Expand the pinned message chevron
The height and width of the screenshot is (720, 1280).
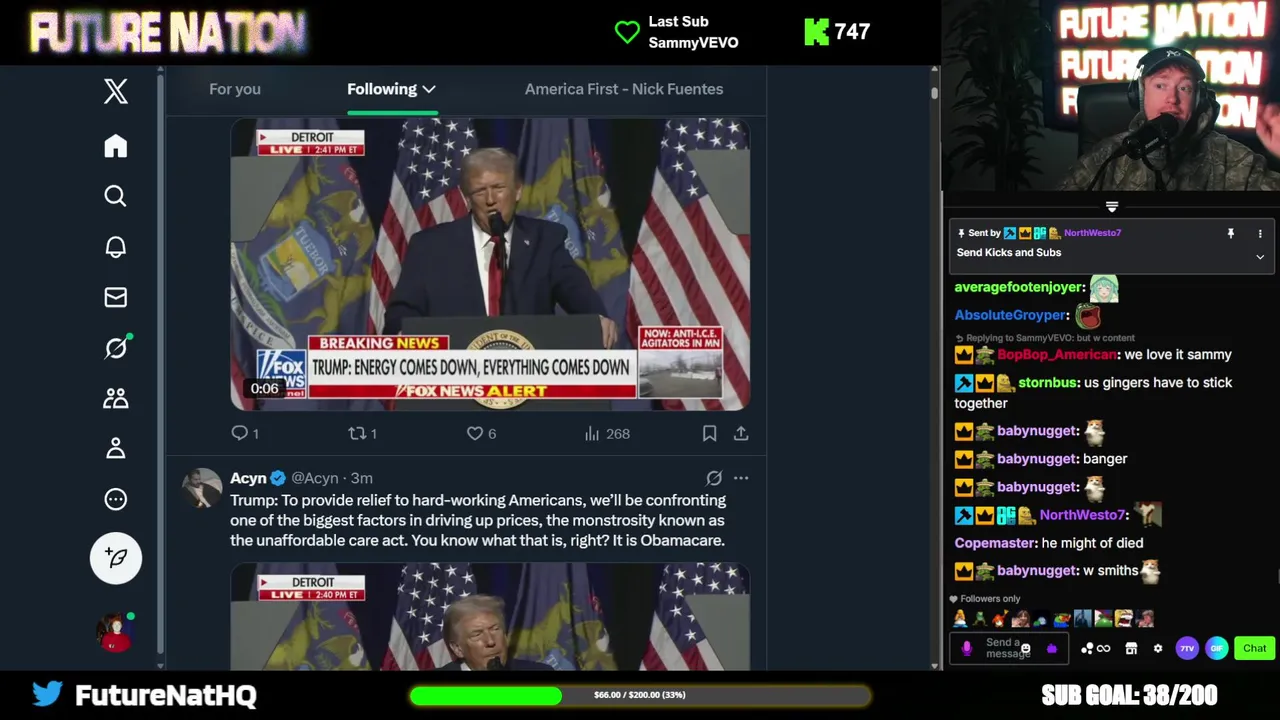click(x=1260, y=257)
